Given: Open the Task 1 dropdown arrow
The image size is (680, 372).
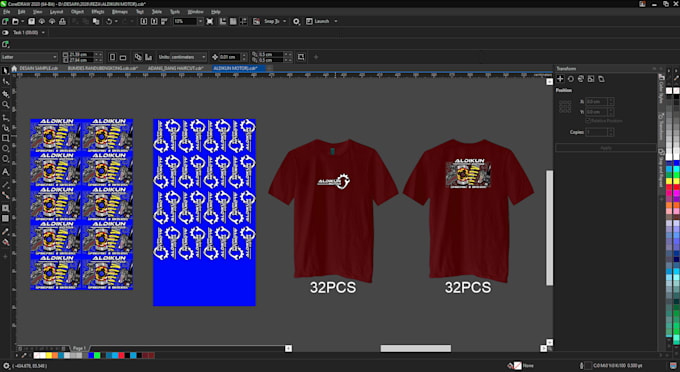Looking at the screenshot, I should (x=43, y=33).
